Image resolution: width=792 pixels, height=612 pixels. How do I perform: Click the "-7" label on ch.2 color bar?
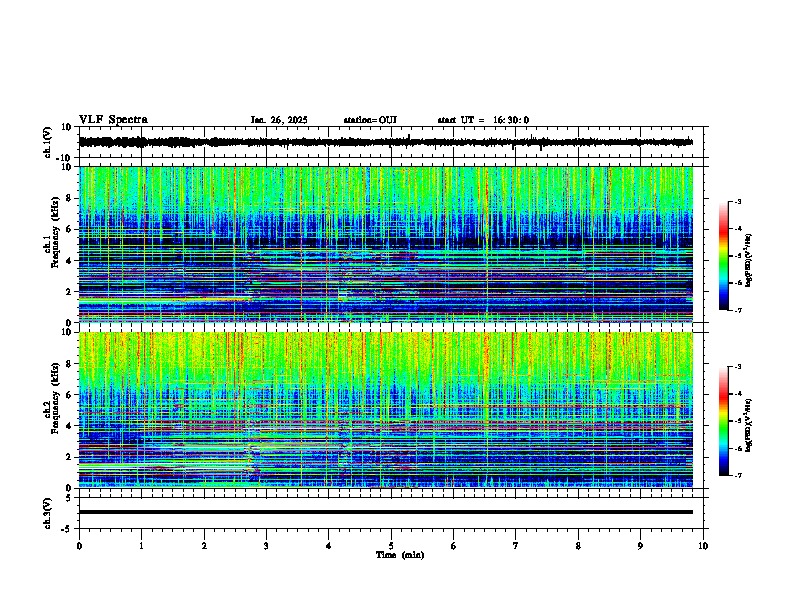click(737, 475)
